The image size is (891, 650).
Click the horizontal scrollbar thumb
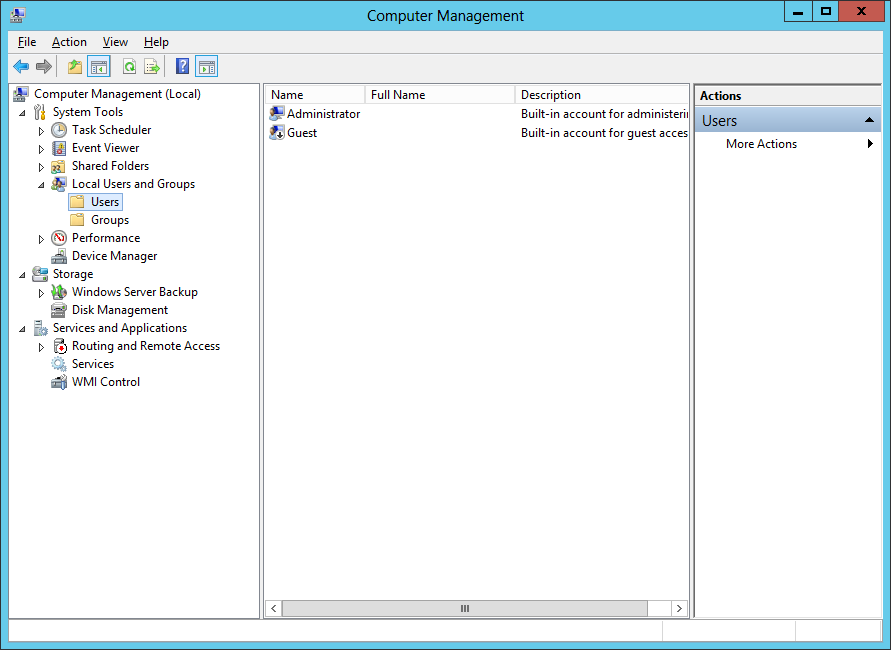(x=464, y=609)
